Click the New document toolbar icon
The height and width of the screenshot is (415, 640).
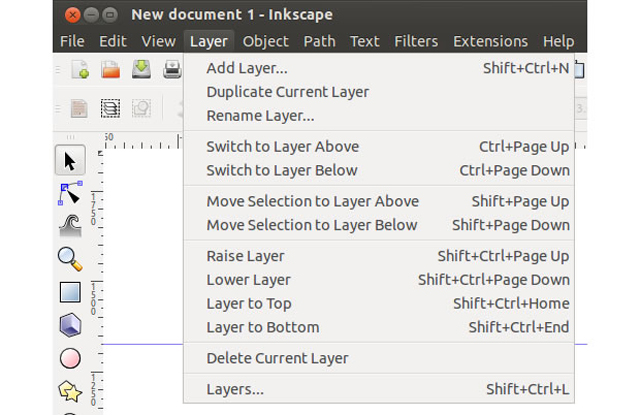[79, 70]
